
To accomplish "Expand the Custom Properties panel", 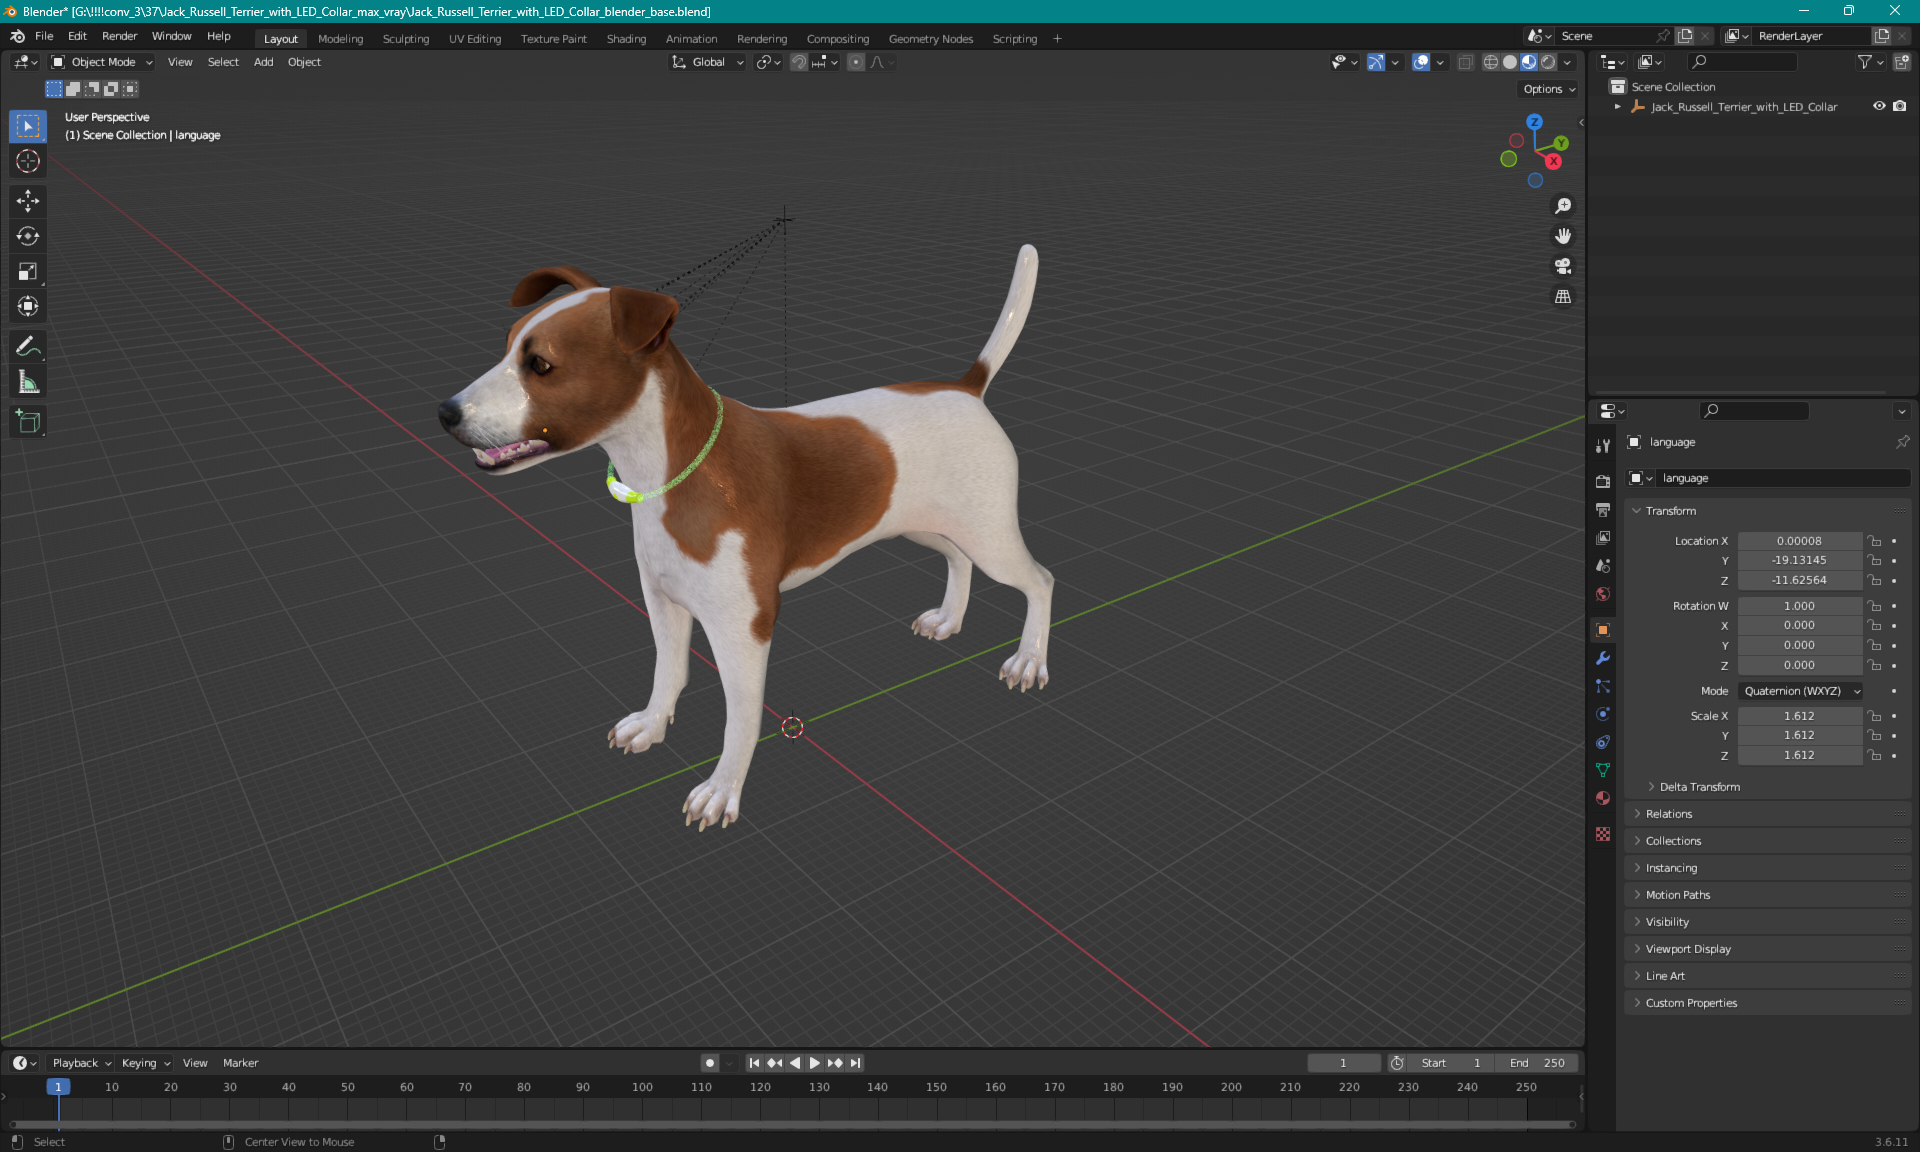I will [1691, 1003].
